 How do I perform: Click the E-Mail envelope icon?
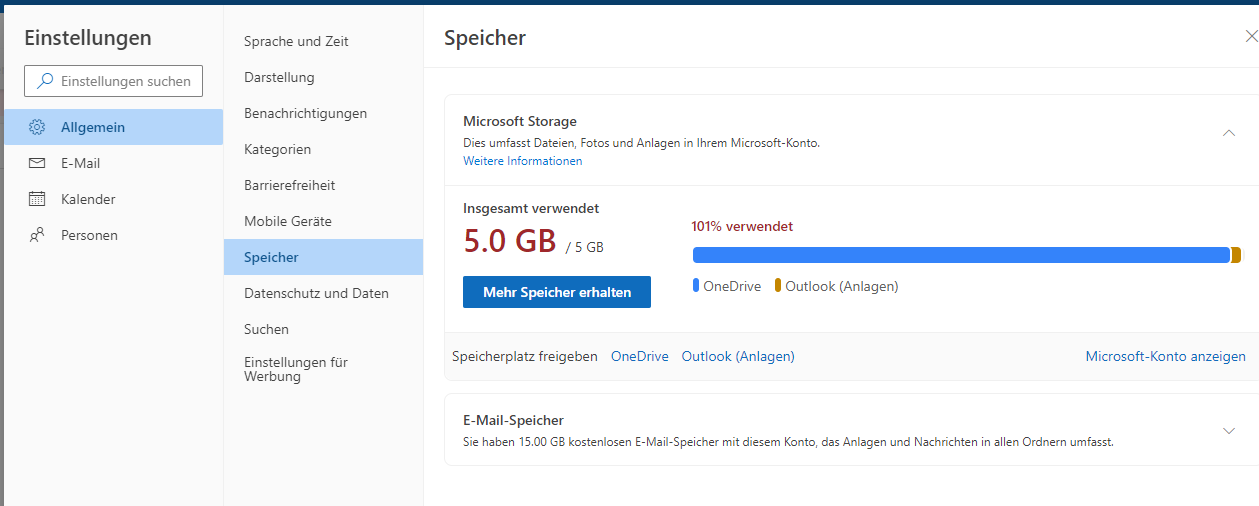(x=37, y=163)
